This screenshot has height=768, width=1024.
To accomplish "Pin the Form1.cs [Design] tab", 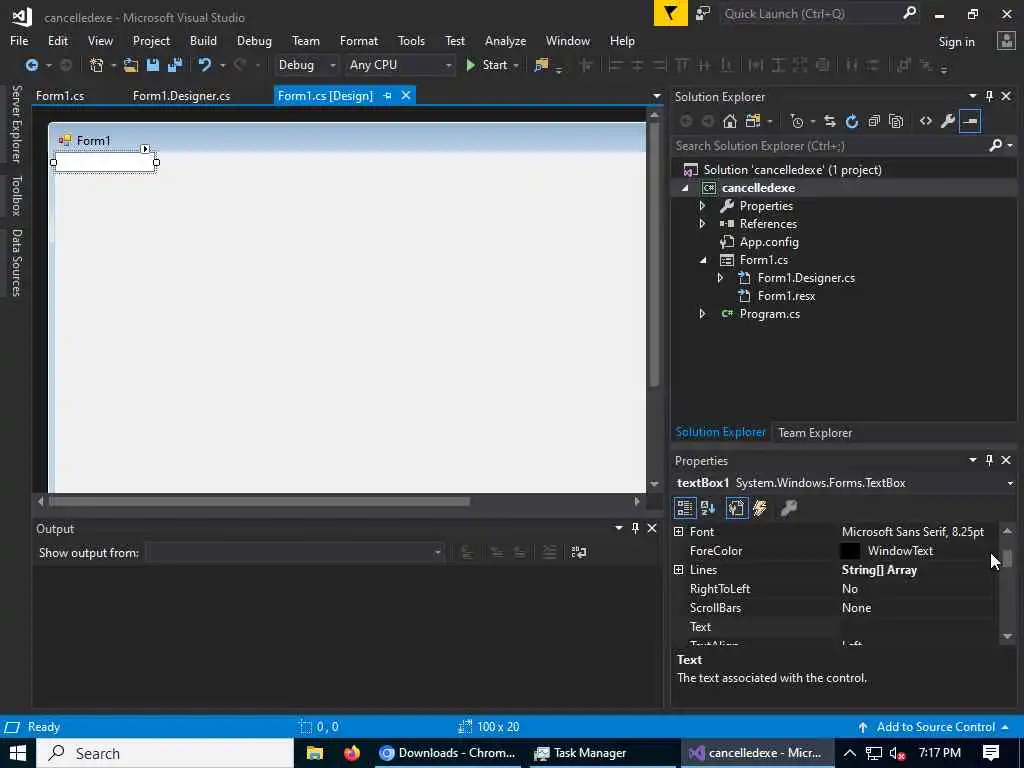I will pos(387,95).
